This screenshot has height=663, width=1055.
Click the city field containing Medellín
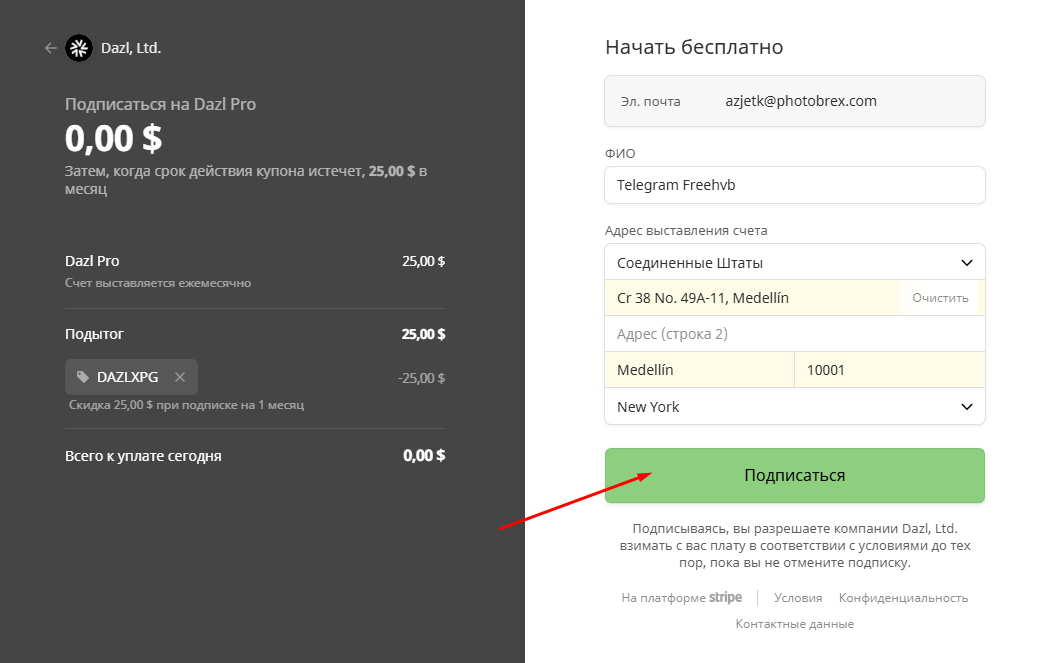[x=699, y=370]
